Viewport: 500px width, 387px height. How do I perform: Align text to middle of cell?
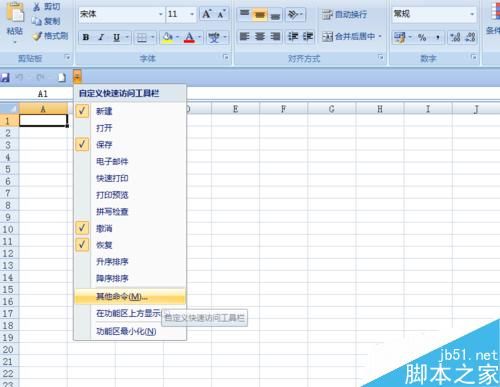260,14
